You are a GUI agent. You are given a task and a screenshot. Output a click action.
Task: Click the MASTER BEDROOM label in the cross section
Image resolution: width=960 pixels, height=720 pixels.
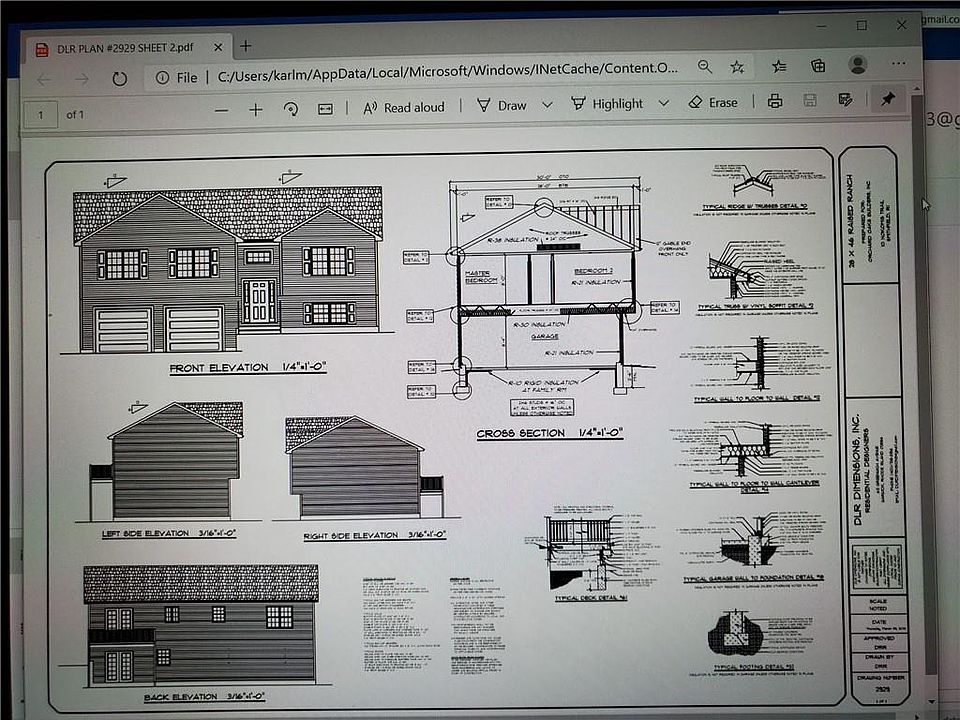coord(481,277)
